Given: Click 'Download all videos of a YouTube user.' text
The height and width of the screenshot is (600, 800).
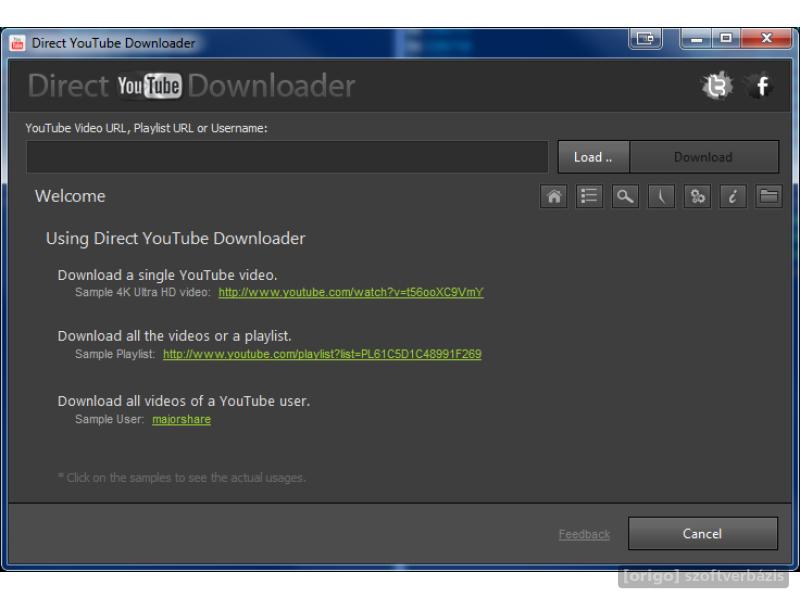Looking at the screenshot, I should coord(184,401).
